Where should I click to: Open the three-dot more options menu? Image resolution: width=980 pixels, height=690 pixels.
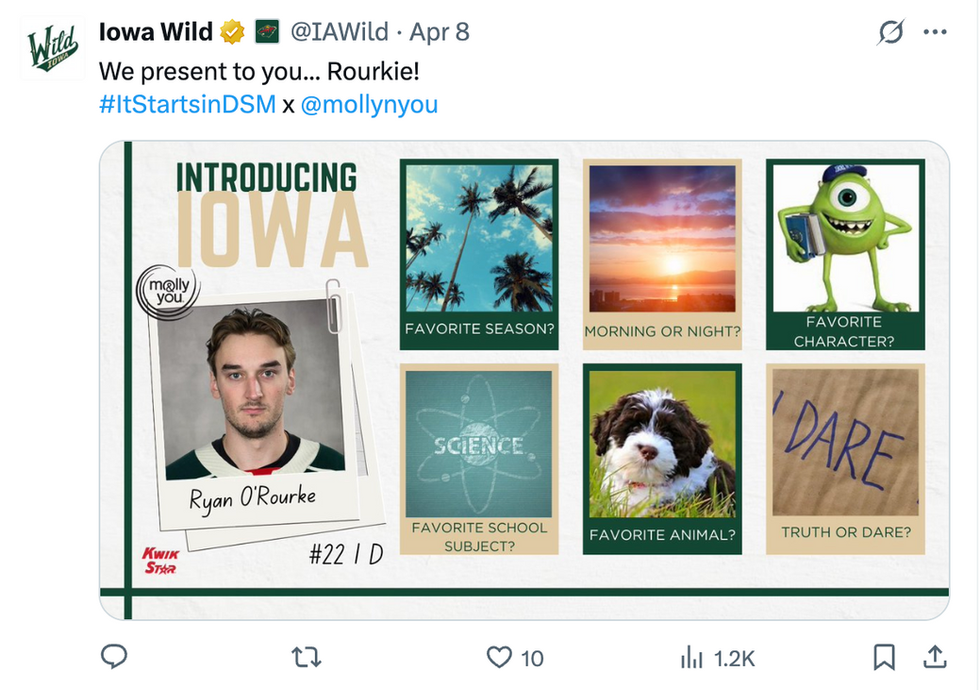[x=935, y=33]
